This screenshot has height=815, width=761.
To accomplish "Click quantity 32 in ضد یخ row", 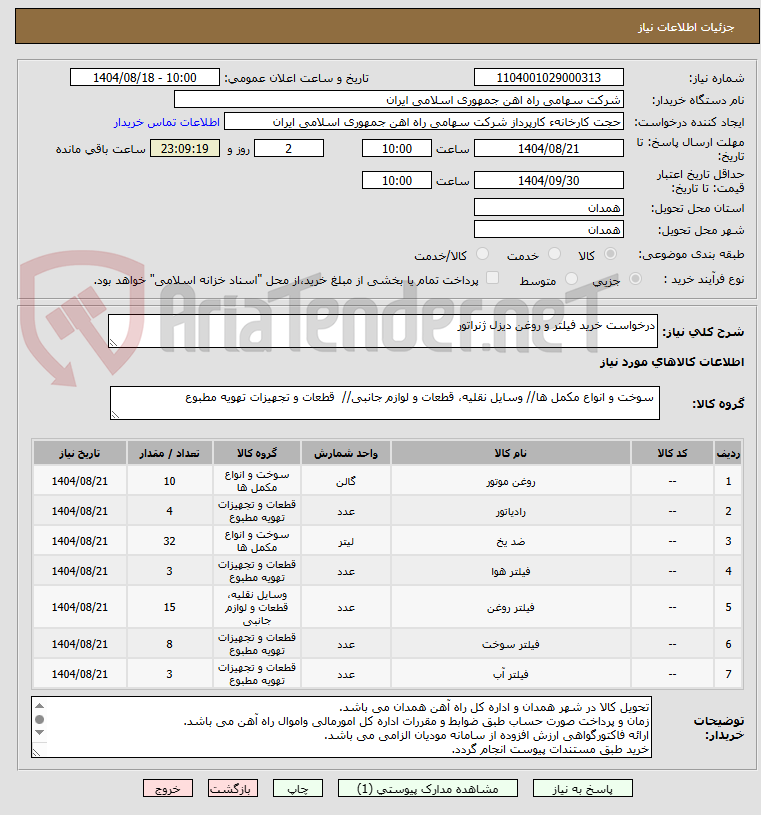I will click(169, 541).
